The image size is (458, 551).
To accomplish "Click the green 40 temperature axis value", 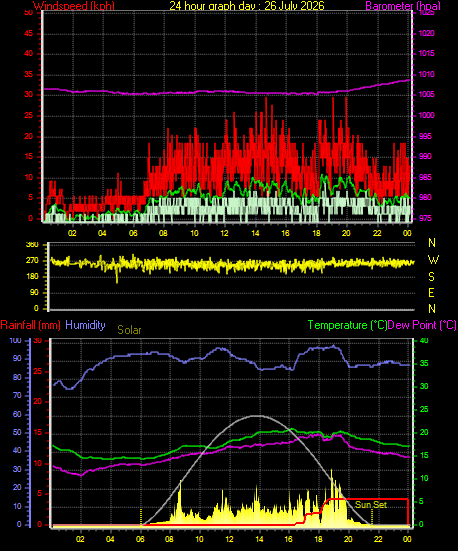I will point(424,341).
